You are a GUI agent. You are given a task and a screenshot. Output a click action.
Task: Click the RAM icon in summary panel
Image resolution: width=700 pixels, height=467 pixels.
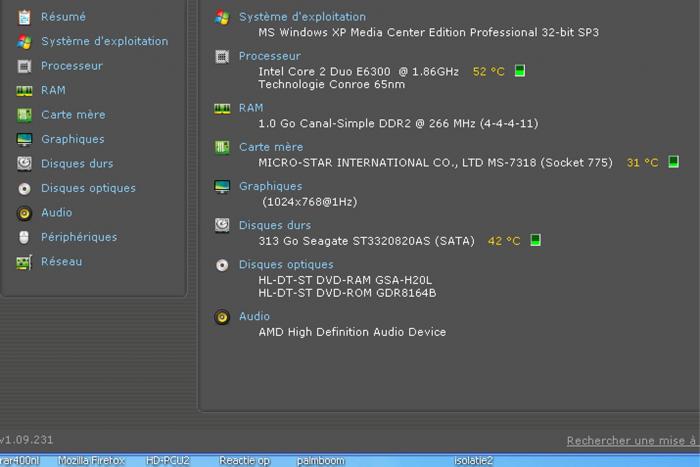(222, 108)
